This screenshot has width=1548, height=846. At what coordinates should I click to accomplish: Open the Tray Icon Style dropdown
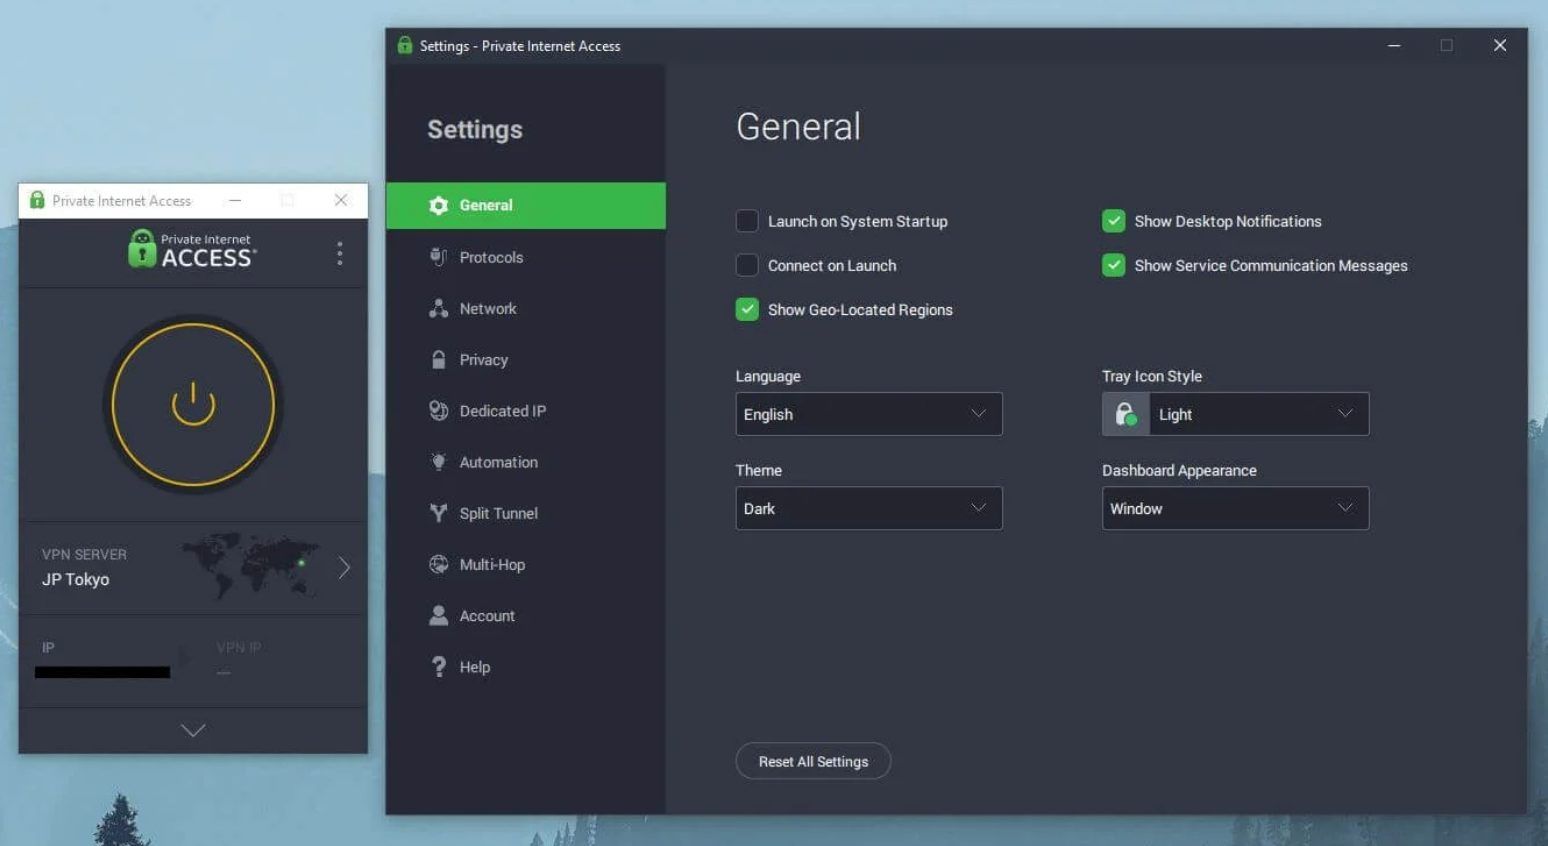(x=1235, y=414)
